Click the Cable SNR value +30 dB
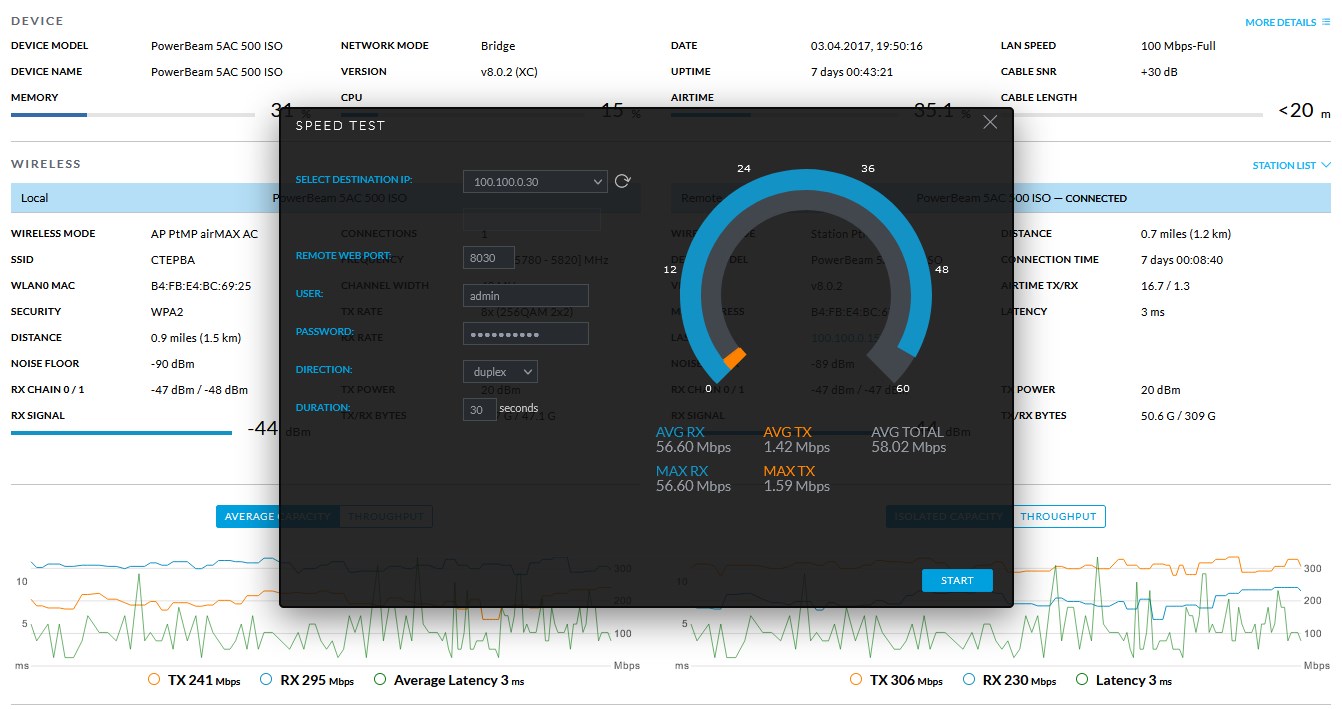Viewport: 1342px width, 709px height. point(1159,72)
